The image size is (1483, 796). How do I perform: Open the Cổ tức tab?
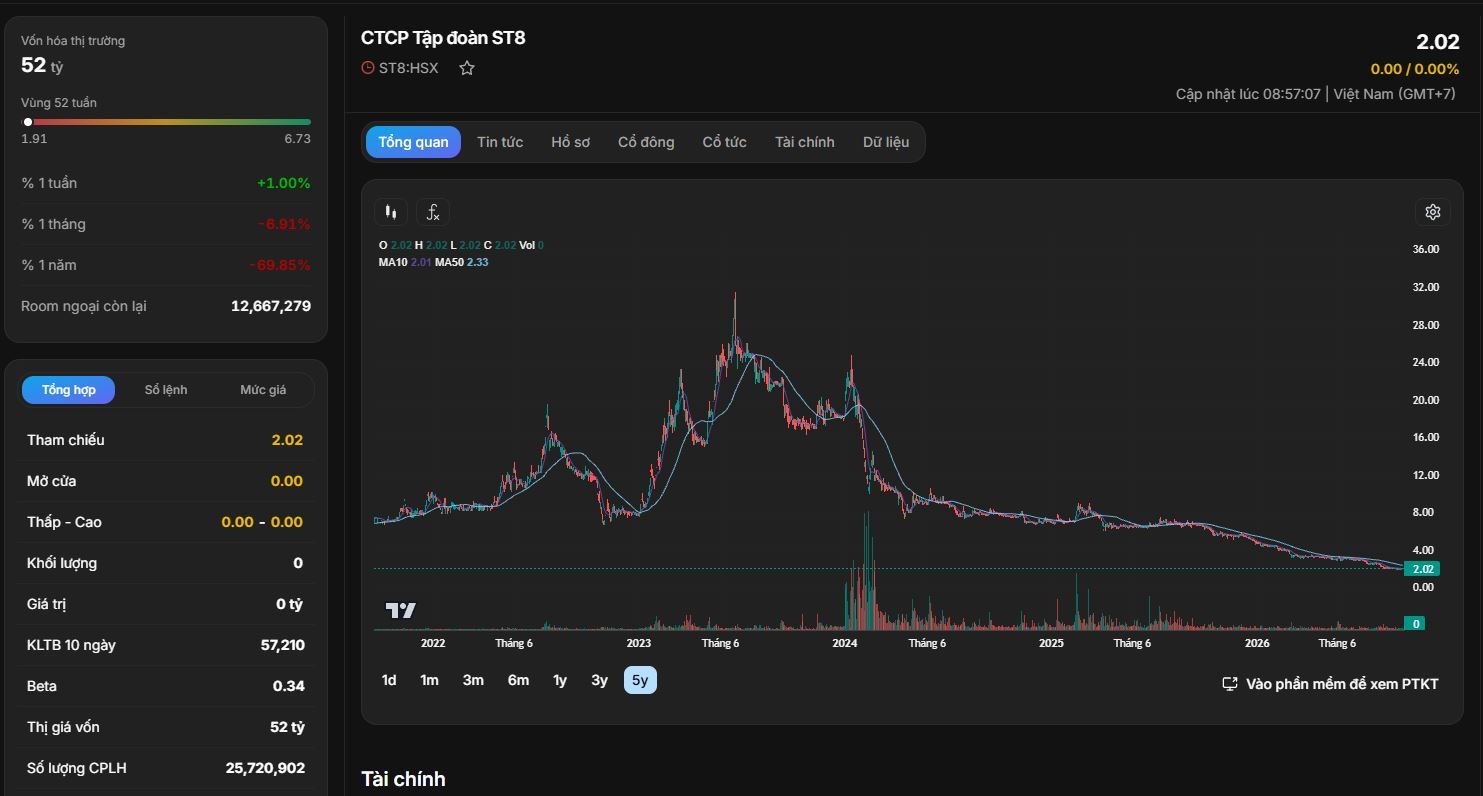(x=724, y=142)
